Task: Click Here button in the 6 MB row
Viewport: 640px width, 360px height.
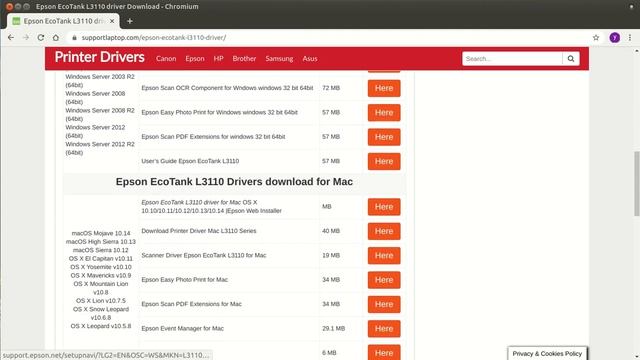Action: 384,353
